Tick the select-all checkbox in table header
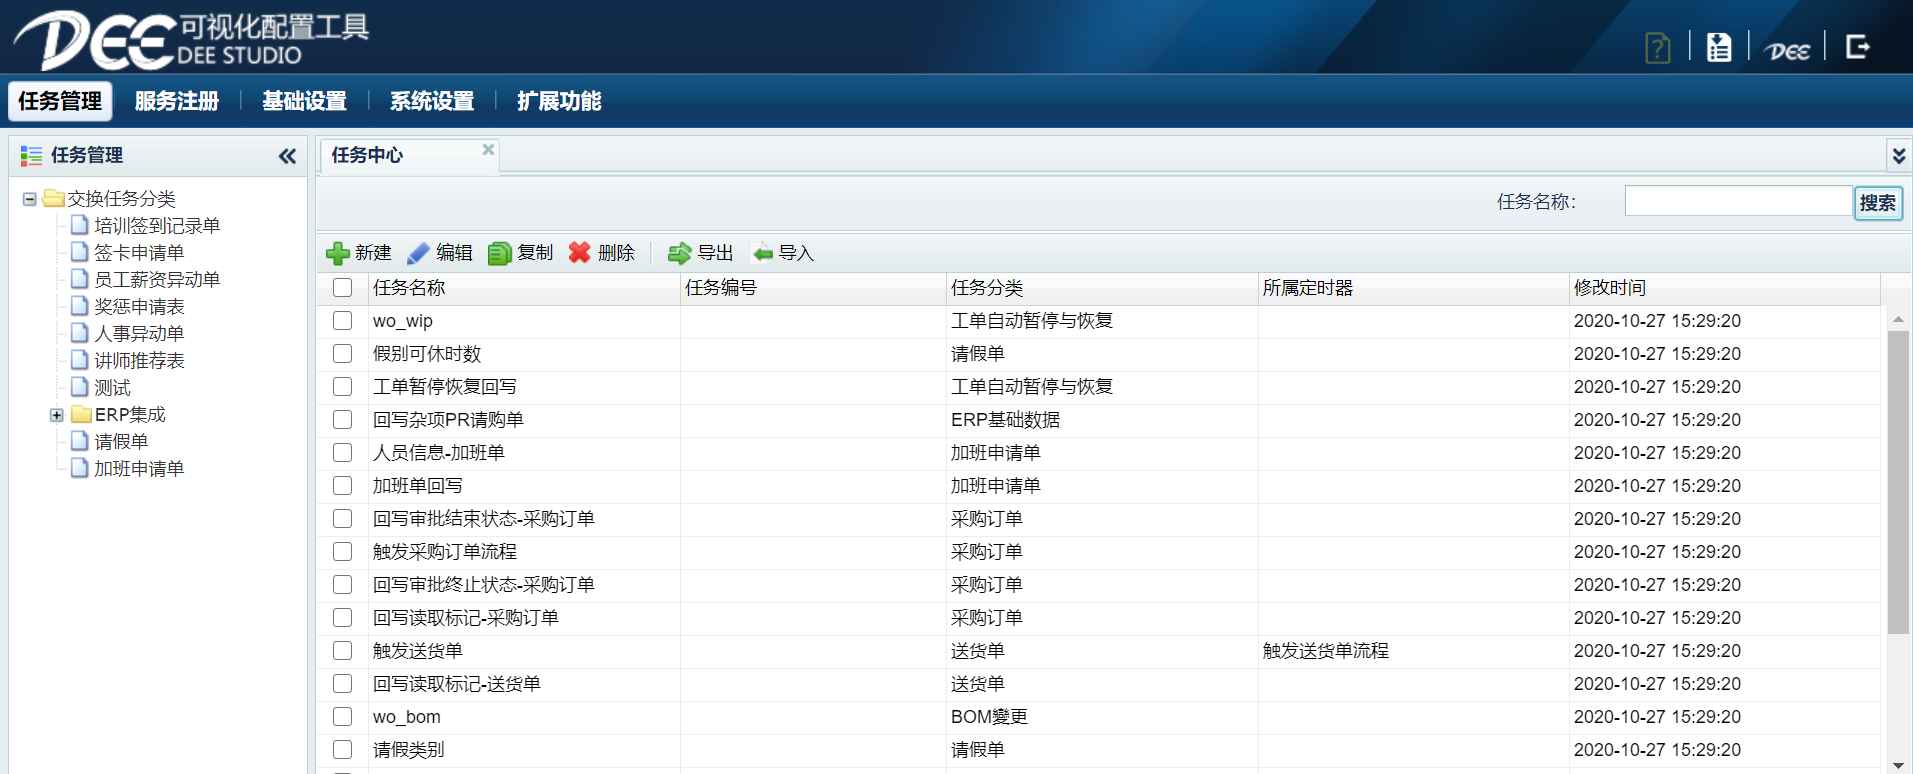Viewport: 1913px width, 774px height. 343,288
